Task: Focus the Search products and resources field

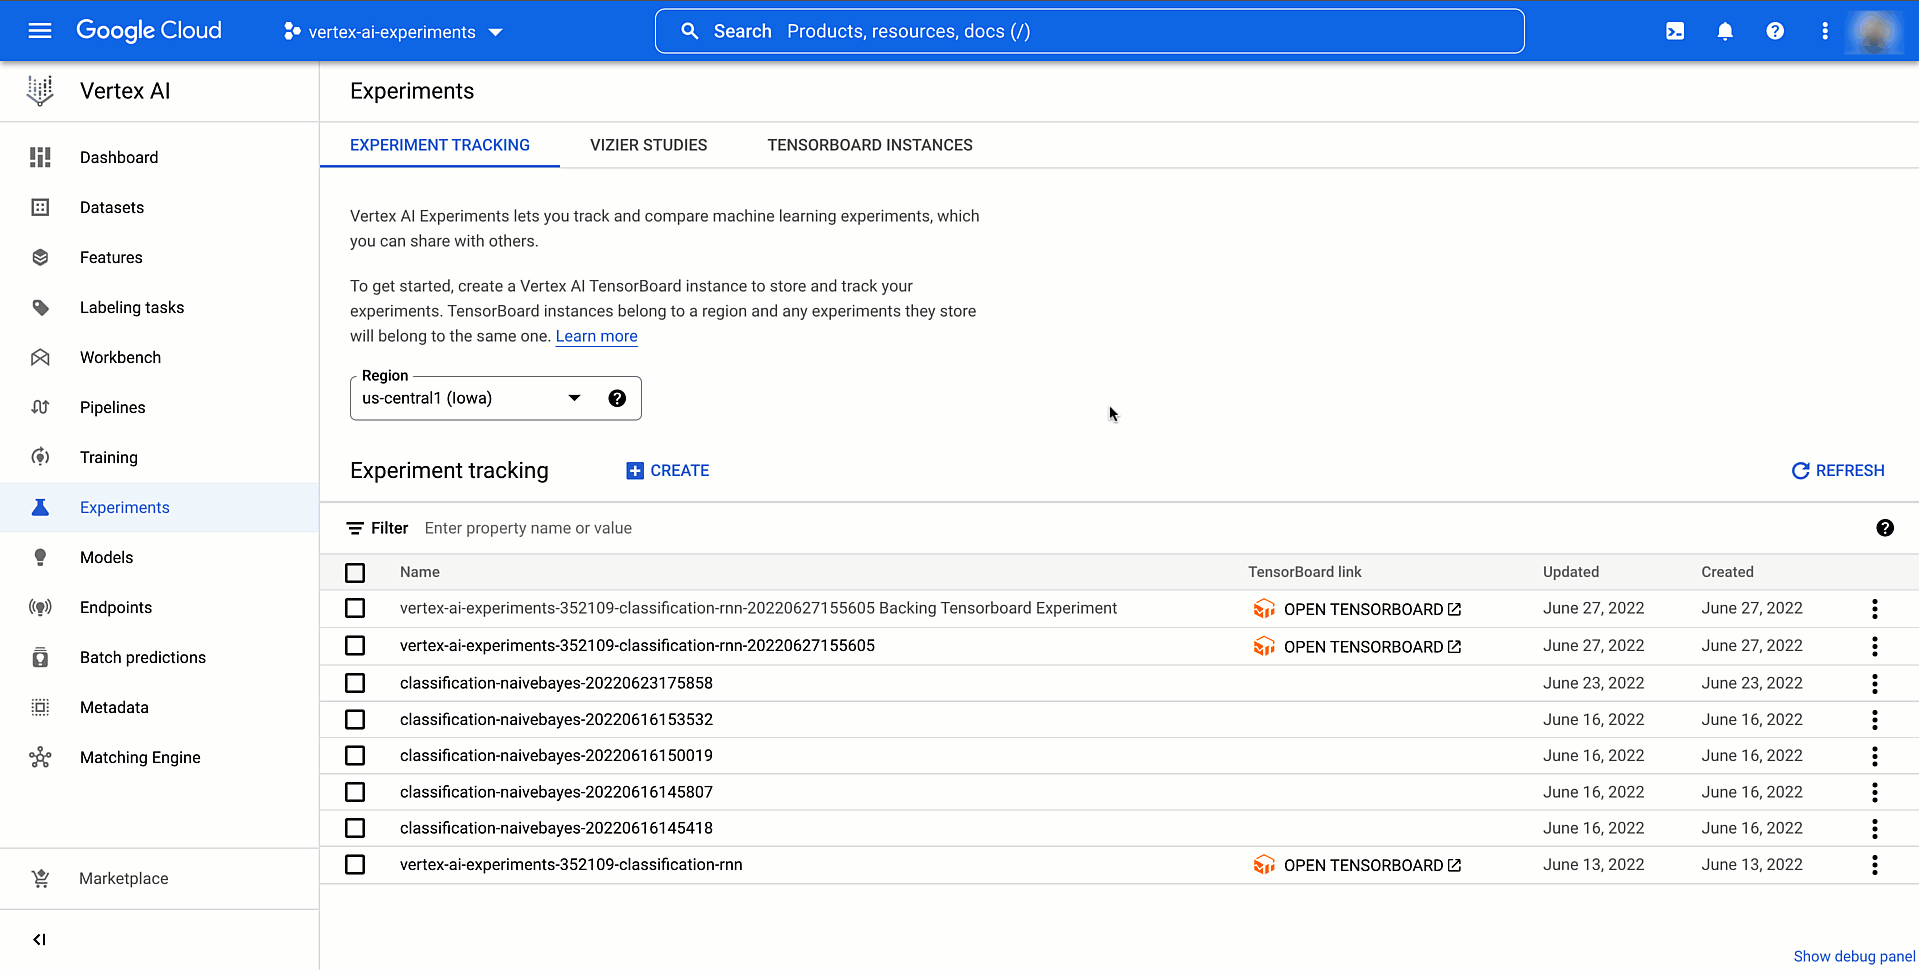Action: click(1090, 31)
